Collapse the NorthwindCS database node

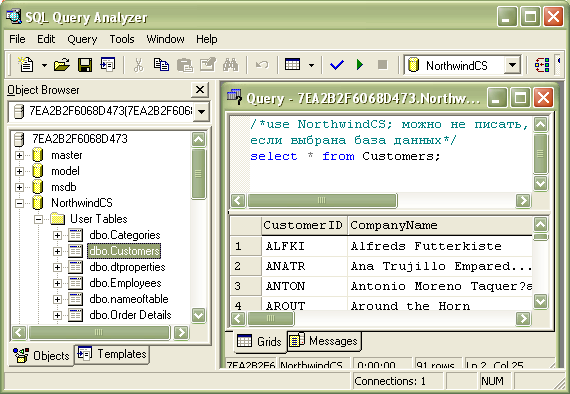(x=19, y=203)
